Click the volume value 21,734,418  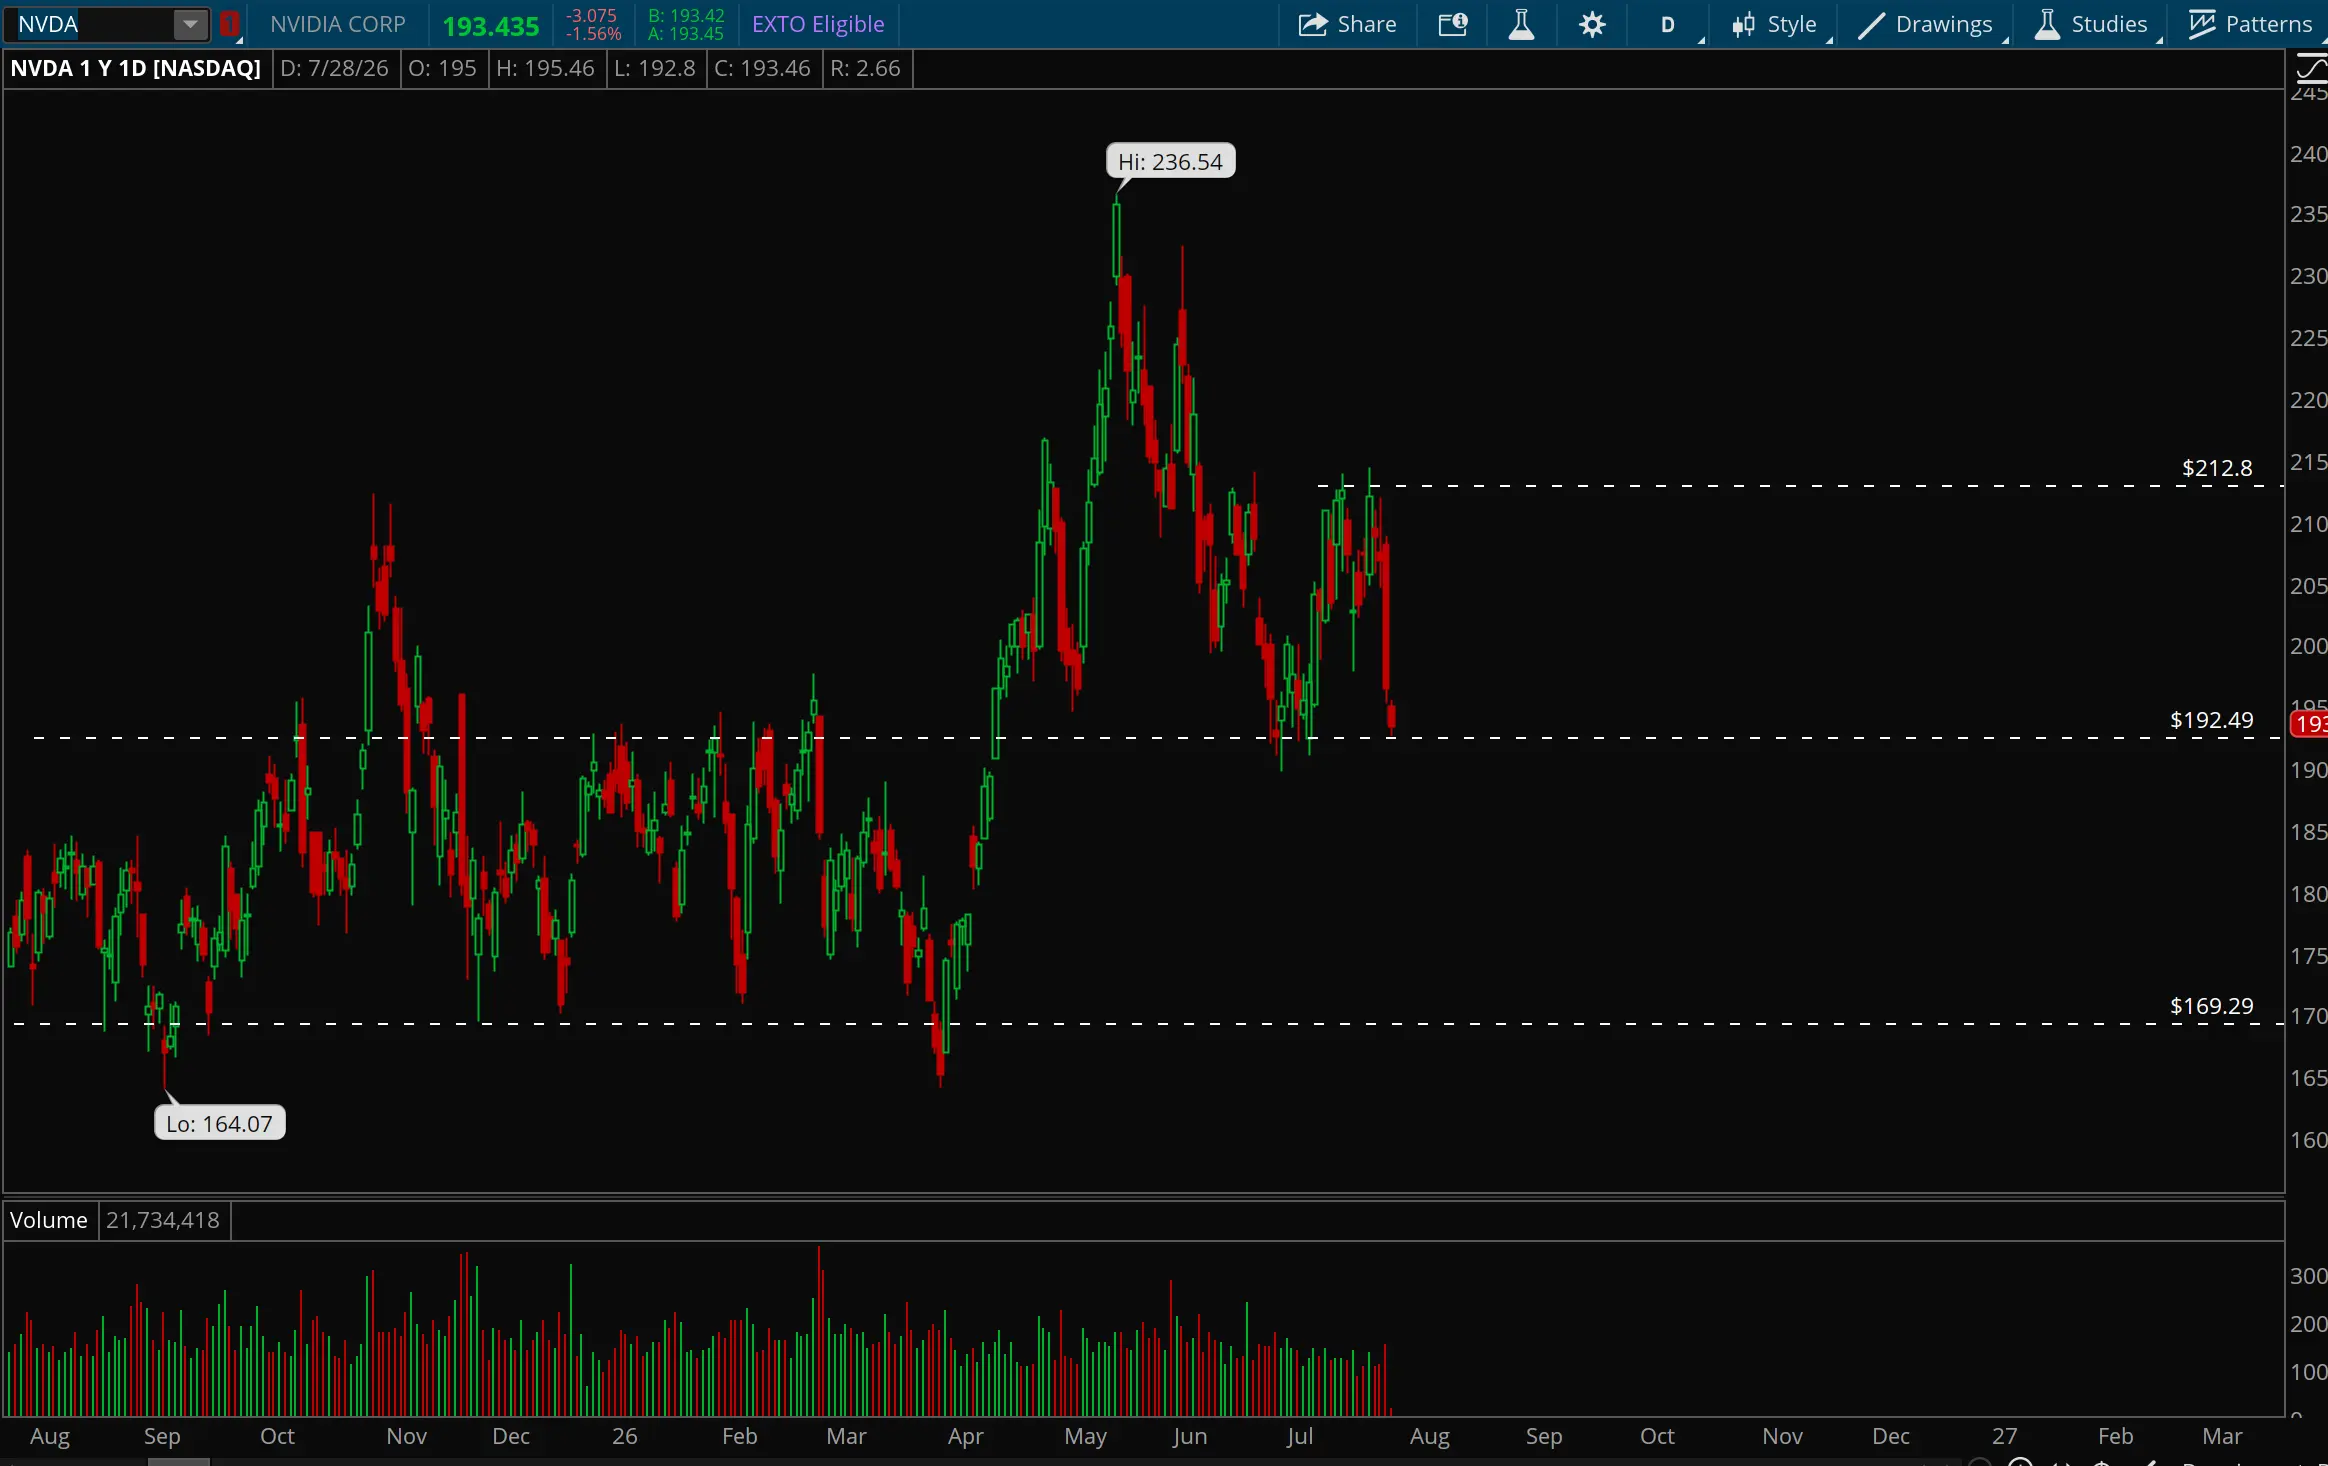[163, 1220]
